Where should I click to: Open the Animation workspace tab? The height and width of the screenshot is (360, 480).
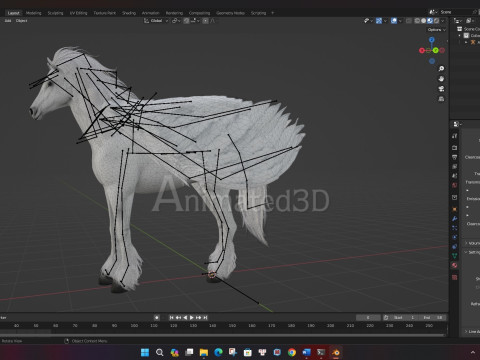coord(150,13)
